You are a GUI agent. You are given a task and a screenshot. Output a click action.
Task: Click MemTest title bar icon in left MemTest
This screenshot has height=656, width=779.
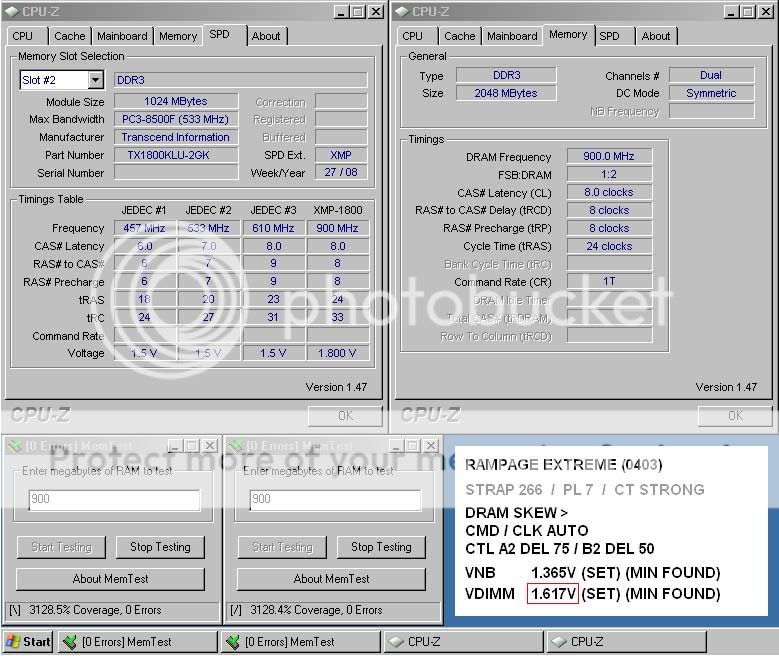15,446
